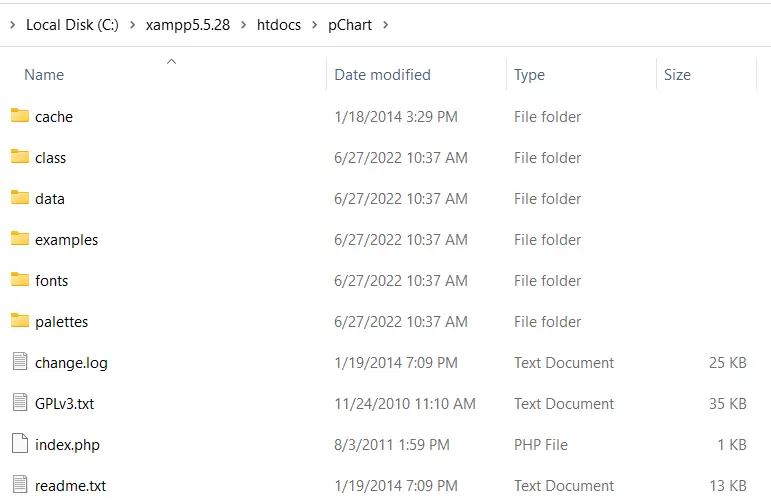The height and width of the screenshot is (504, 771).
Task: Click the GPLv3.txt document icon
Action: coord(20,403)
